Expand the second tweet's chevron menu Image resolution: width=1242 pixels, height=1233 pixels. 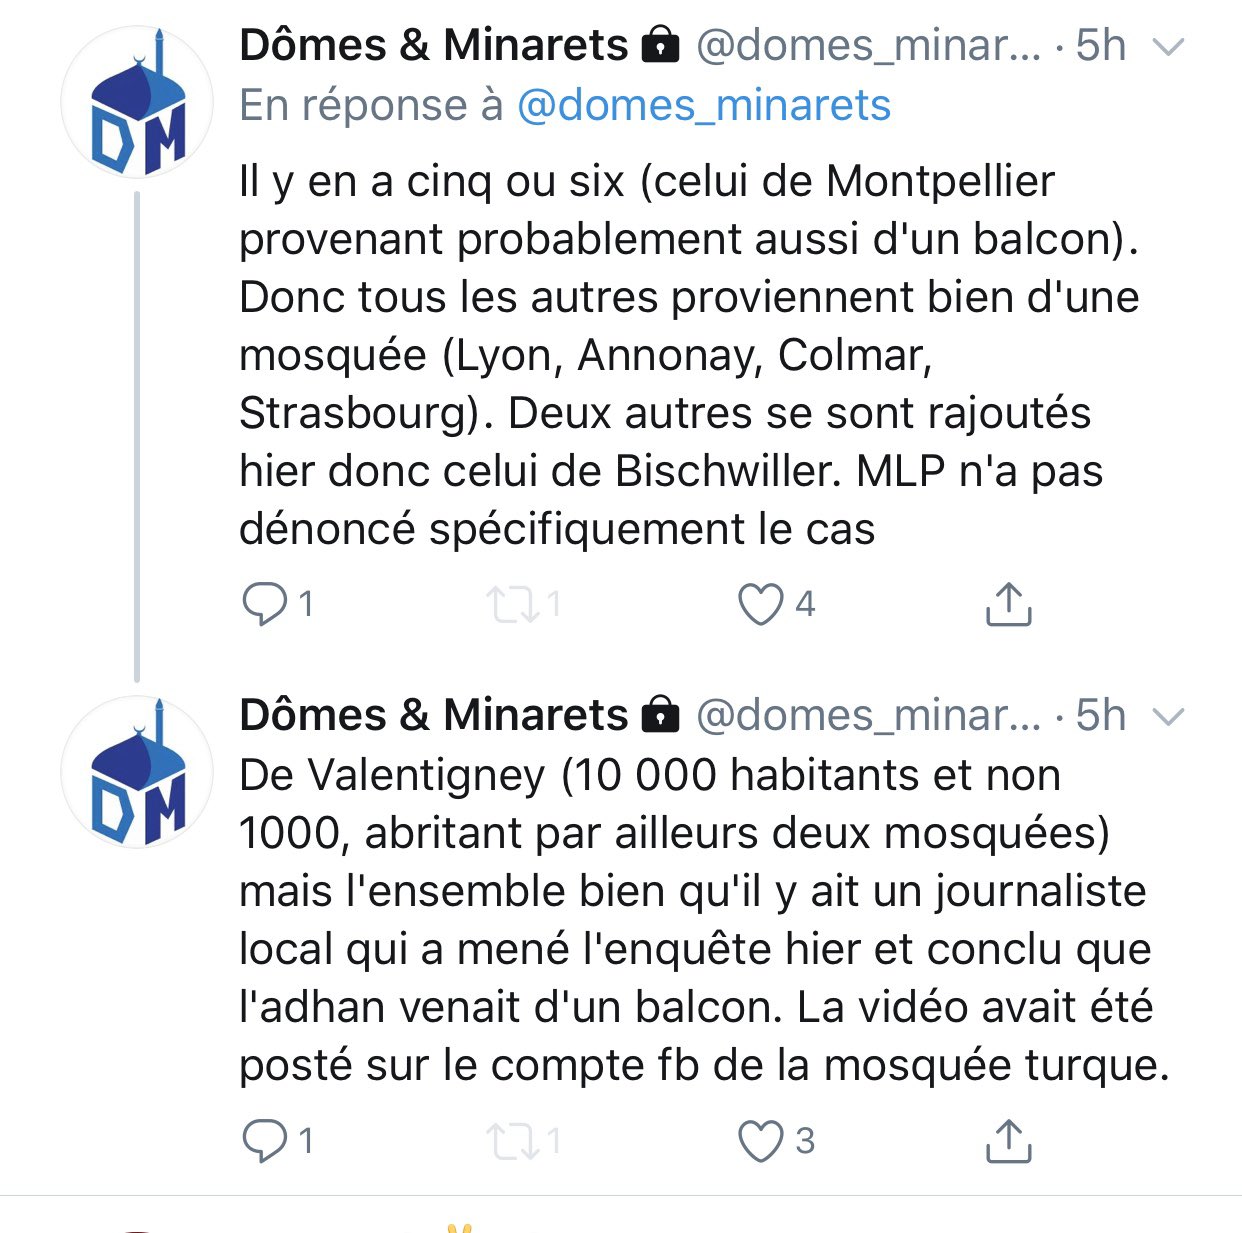pyautogui.click(x=1169, y=717)
